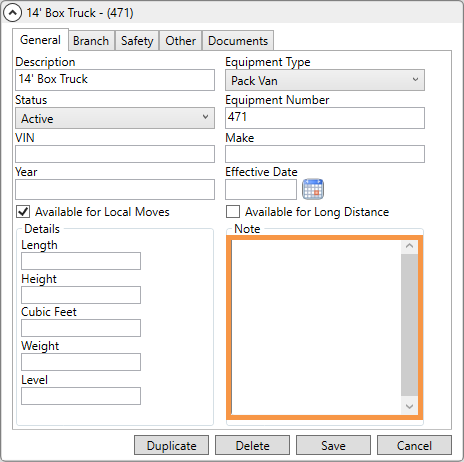The height and width of the screenshot is (462, 464).
Task: Open the Effective Date calendar picker
Action: pos(313,189)
